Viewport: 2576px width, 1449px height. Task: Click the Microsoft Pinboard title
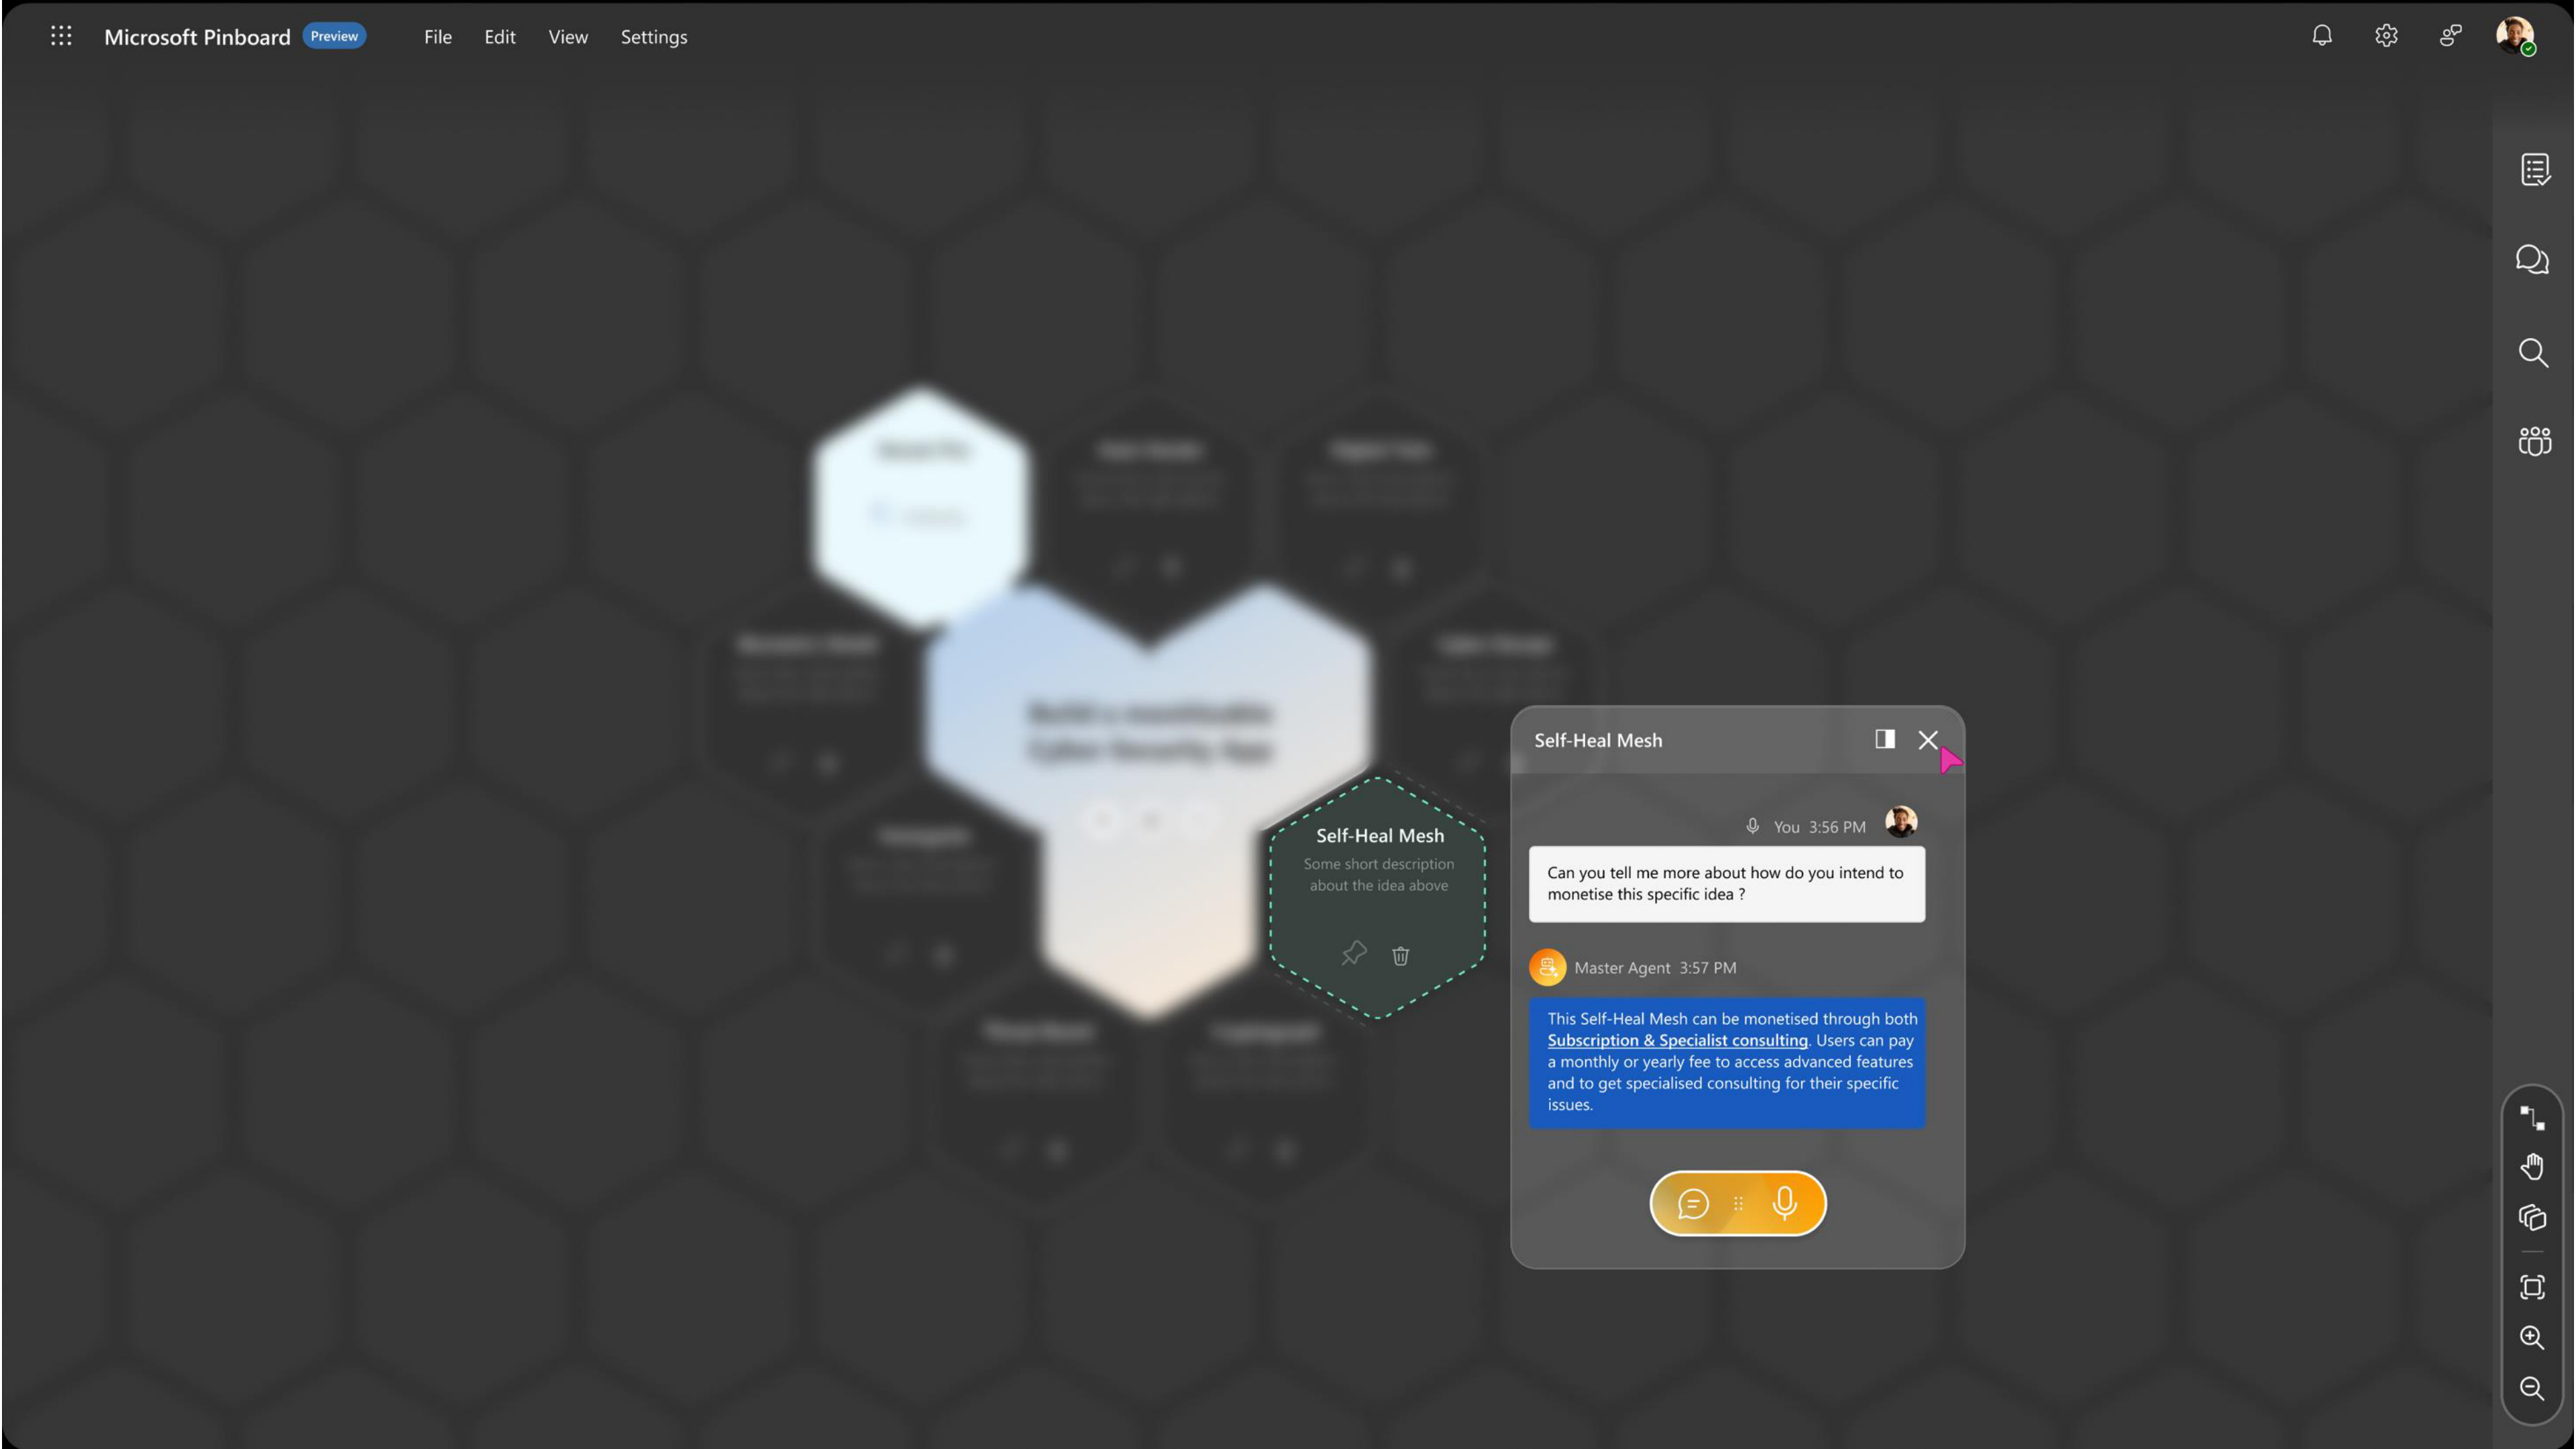pyautogui.click(x=197, y=37)
